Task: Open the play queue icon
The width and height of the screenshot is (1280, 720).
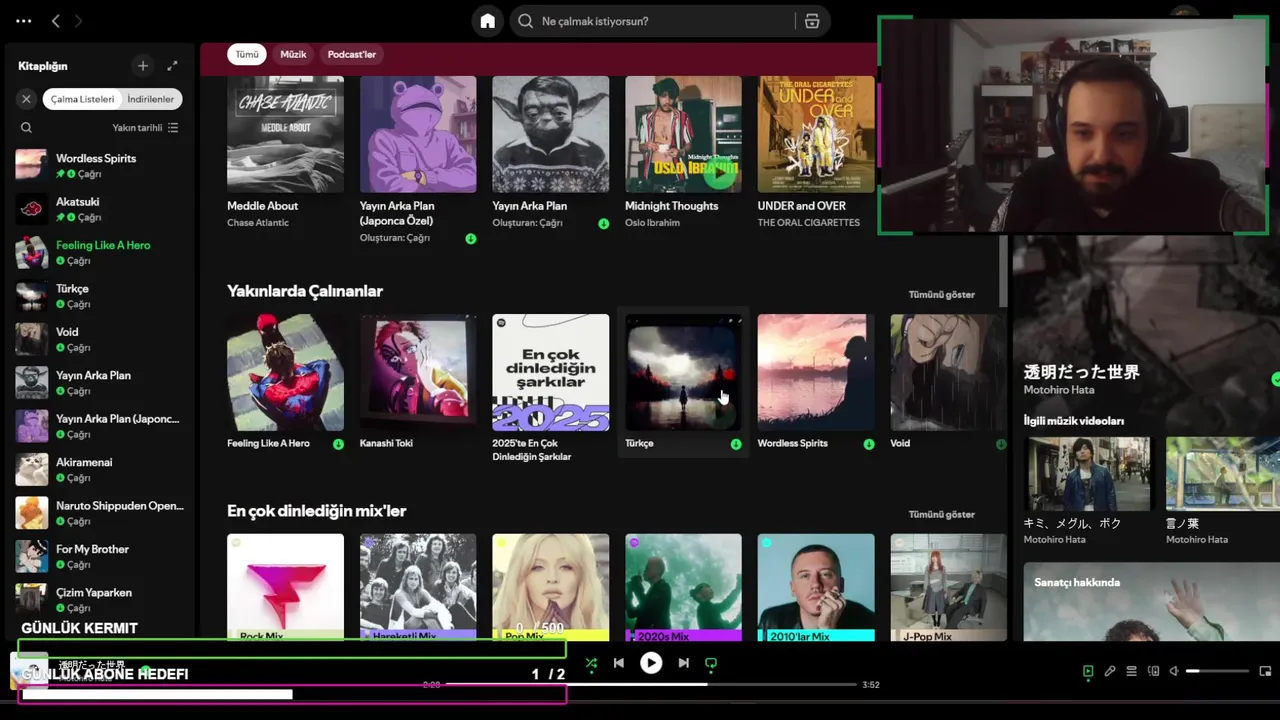Action: pos(1132,671)
